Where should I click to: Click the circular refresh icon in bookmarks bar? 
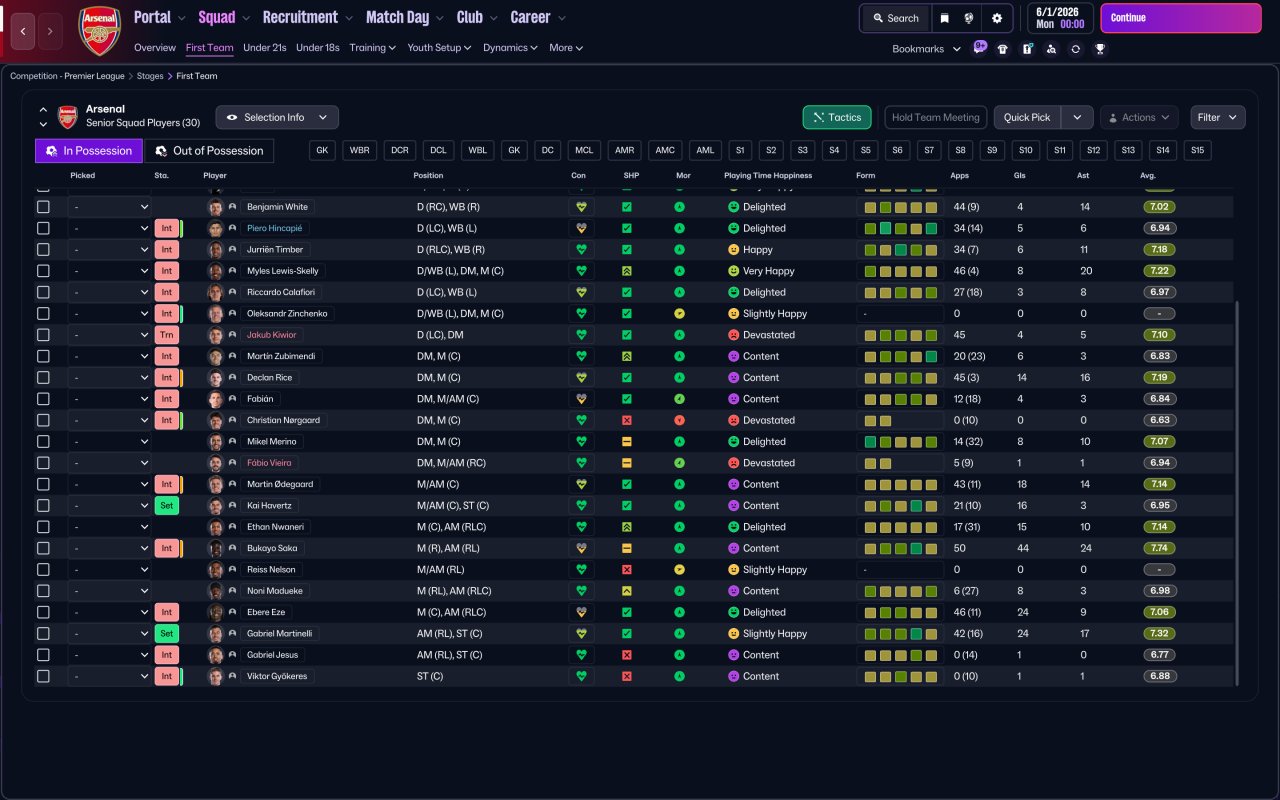(x=1075, y=49)
